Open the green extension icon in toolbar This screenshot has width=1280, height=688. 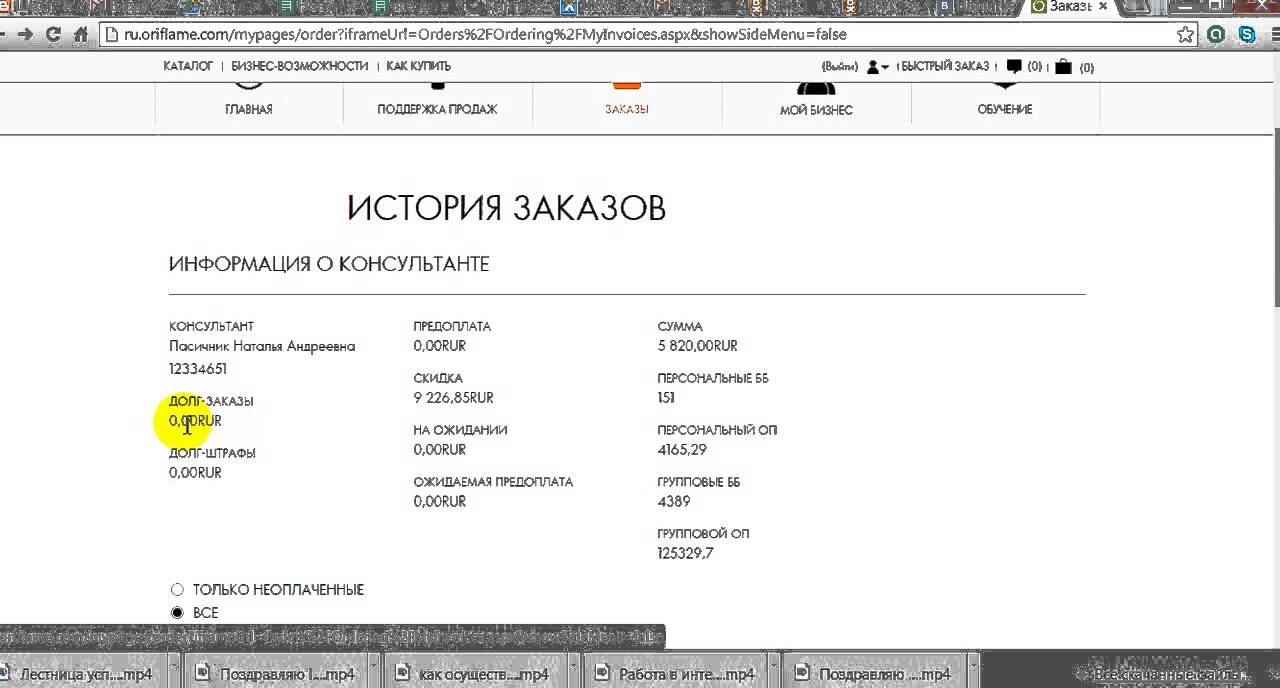(1216, 34)
